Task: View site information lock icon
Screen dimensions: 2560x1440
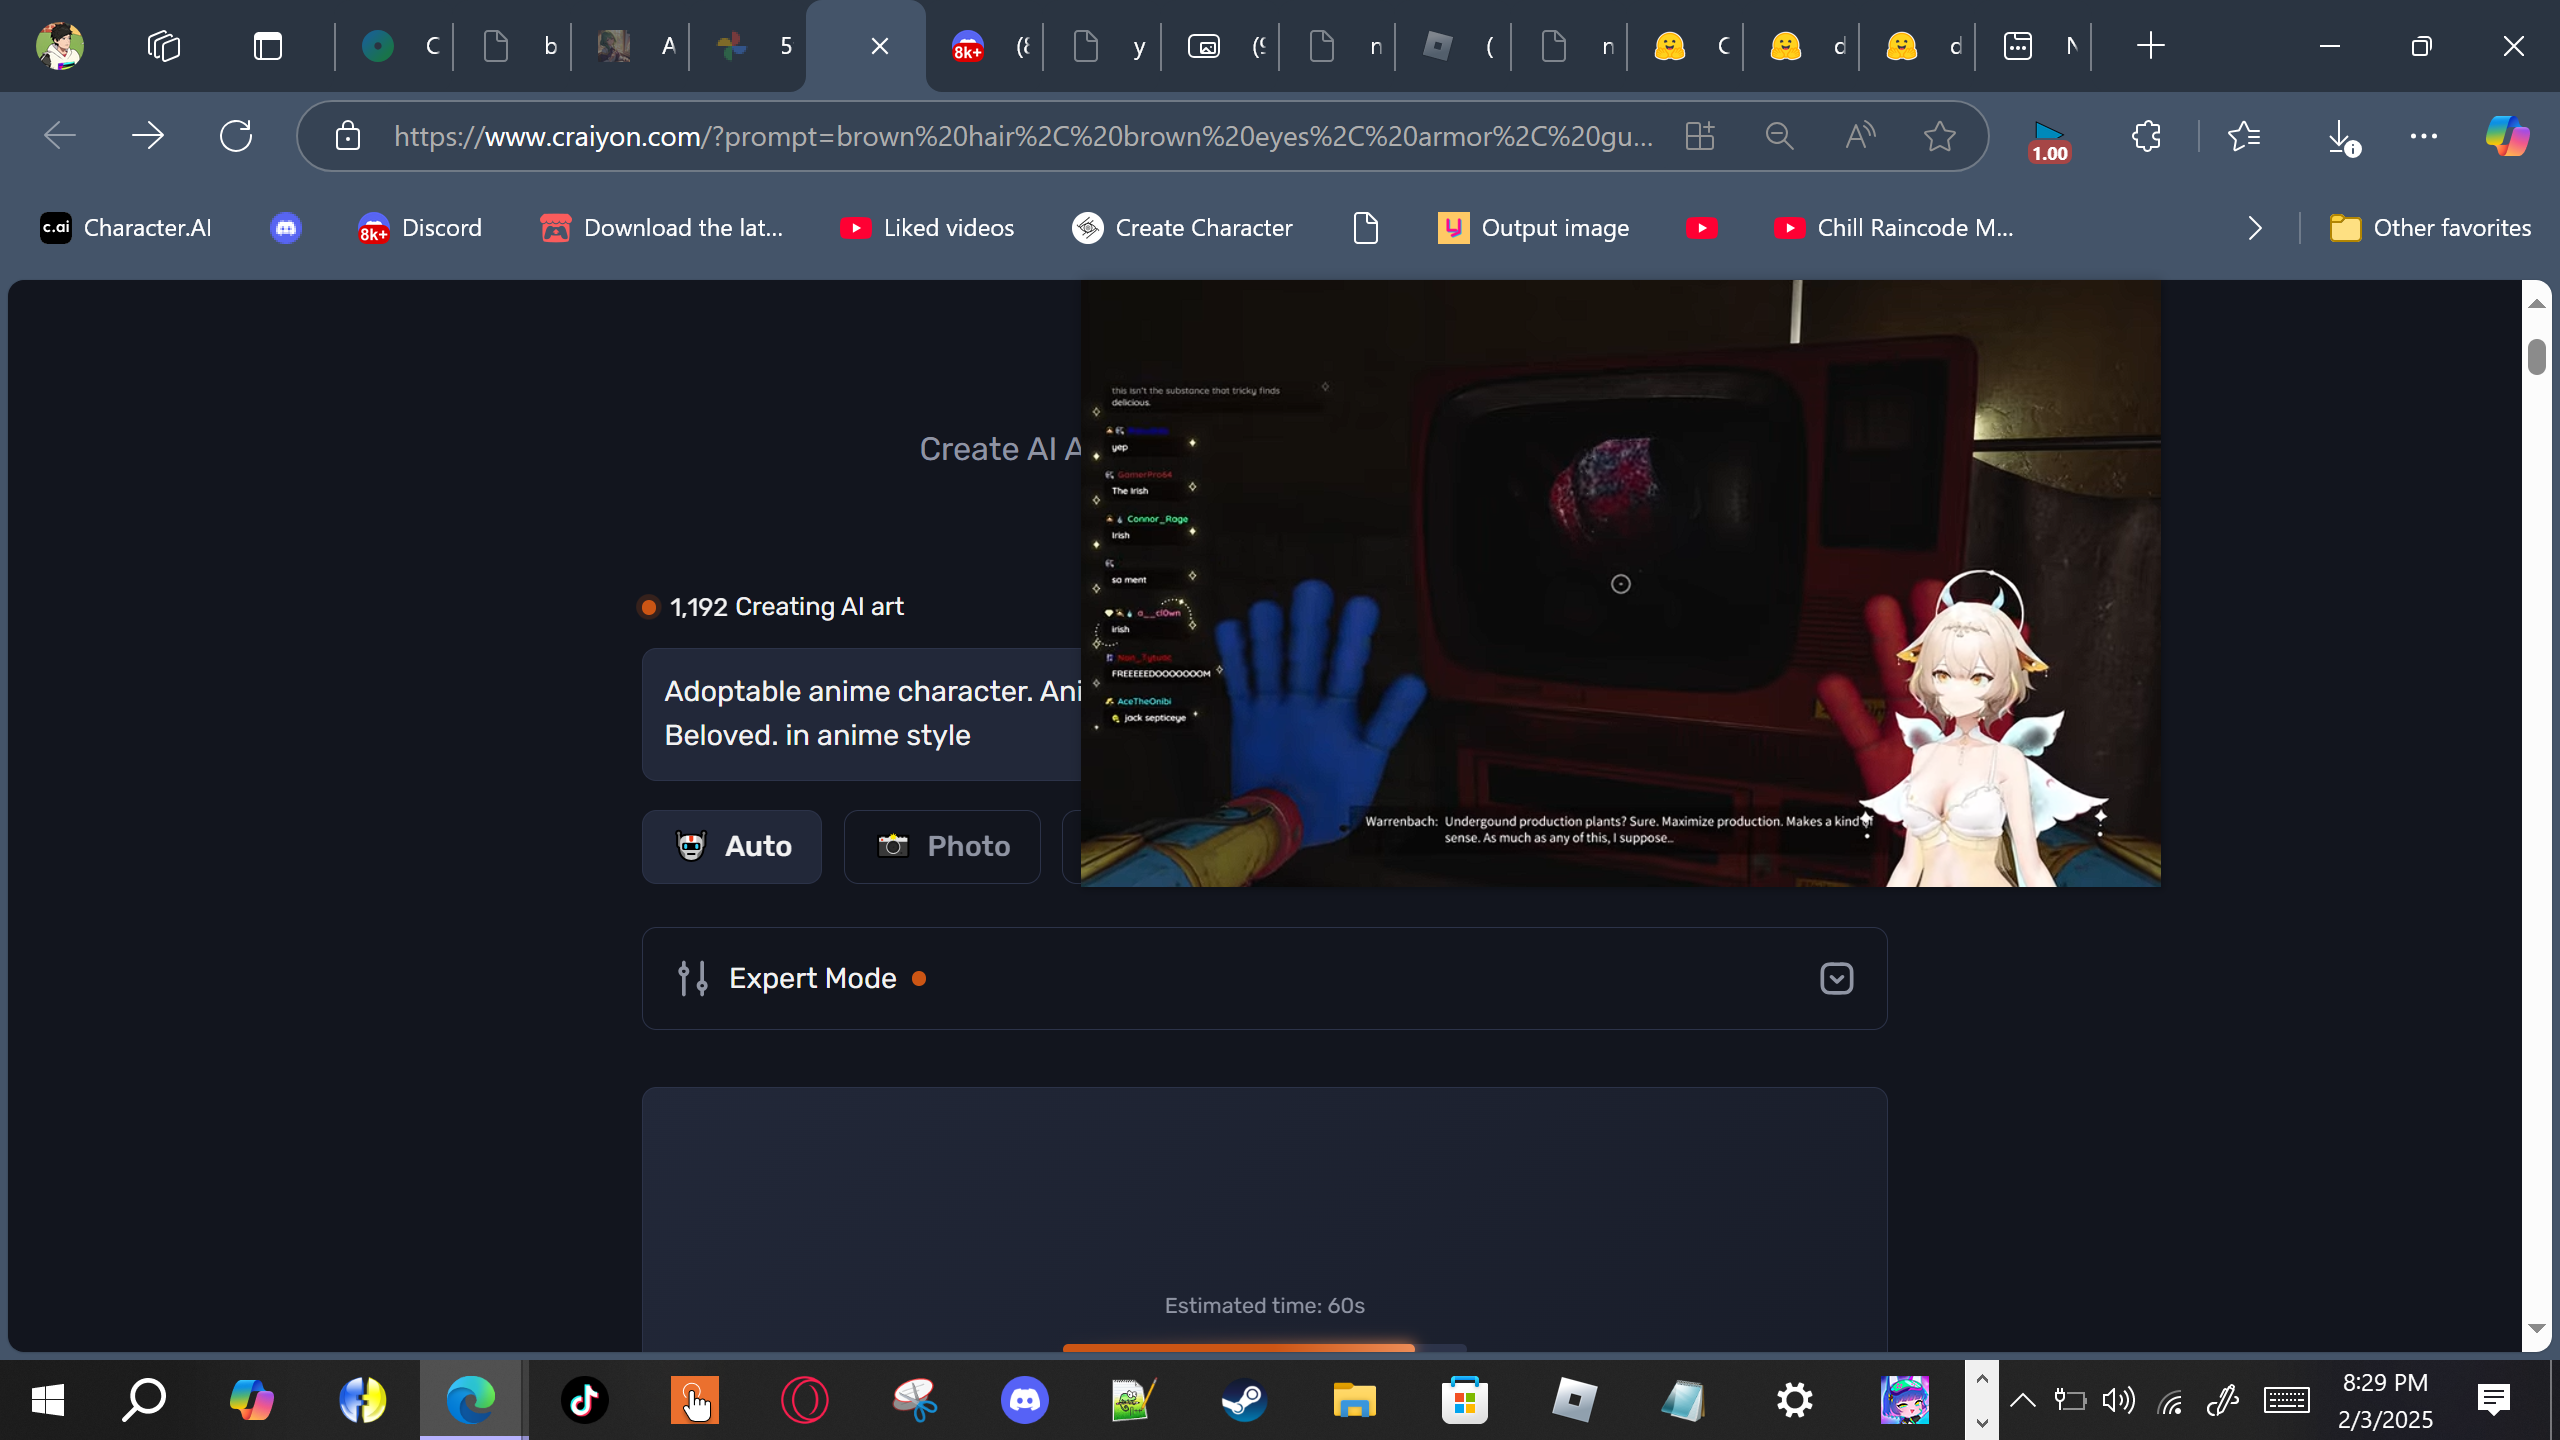Action: (x=347, y=136)
